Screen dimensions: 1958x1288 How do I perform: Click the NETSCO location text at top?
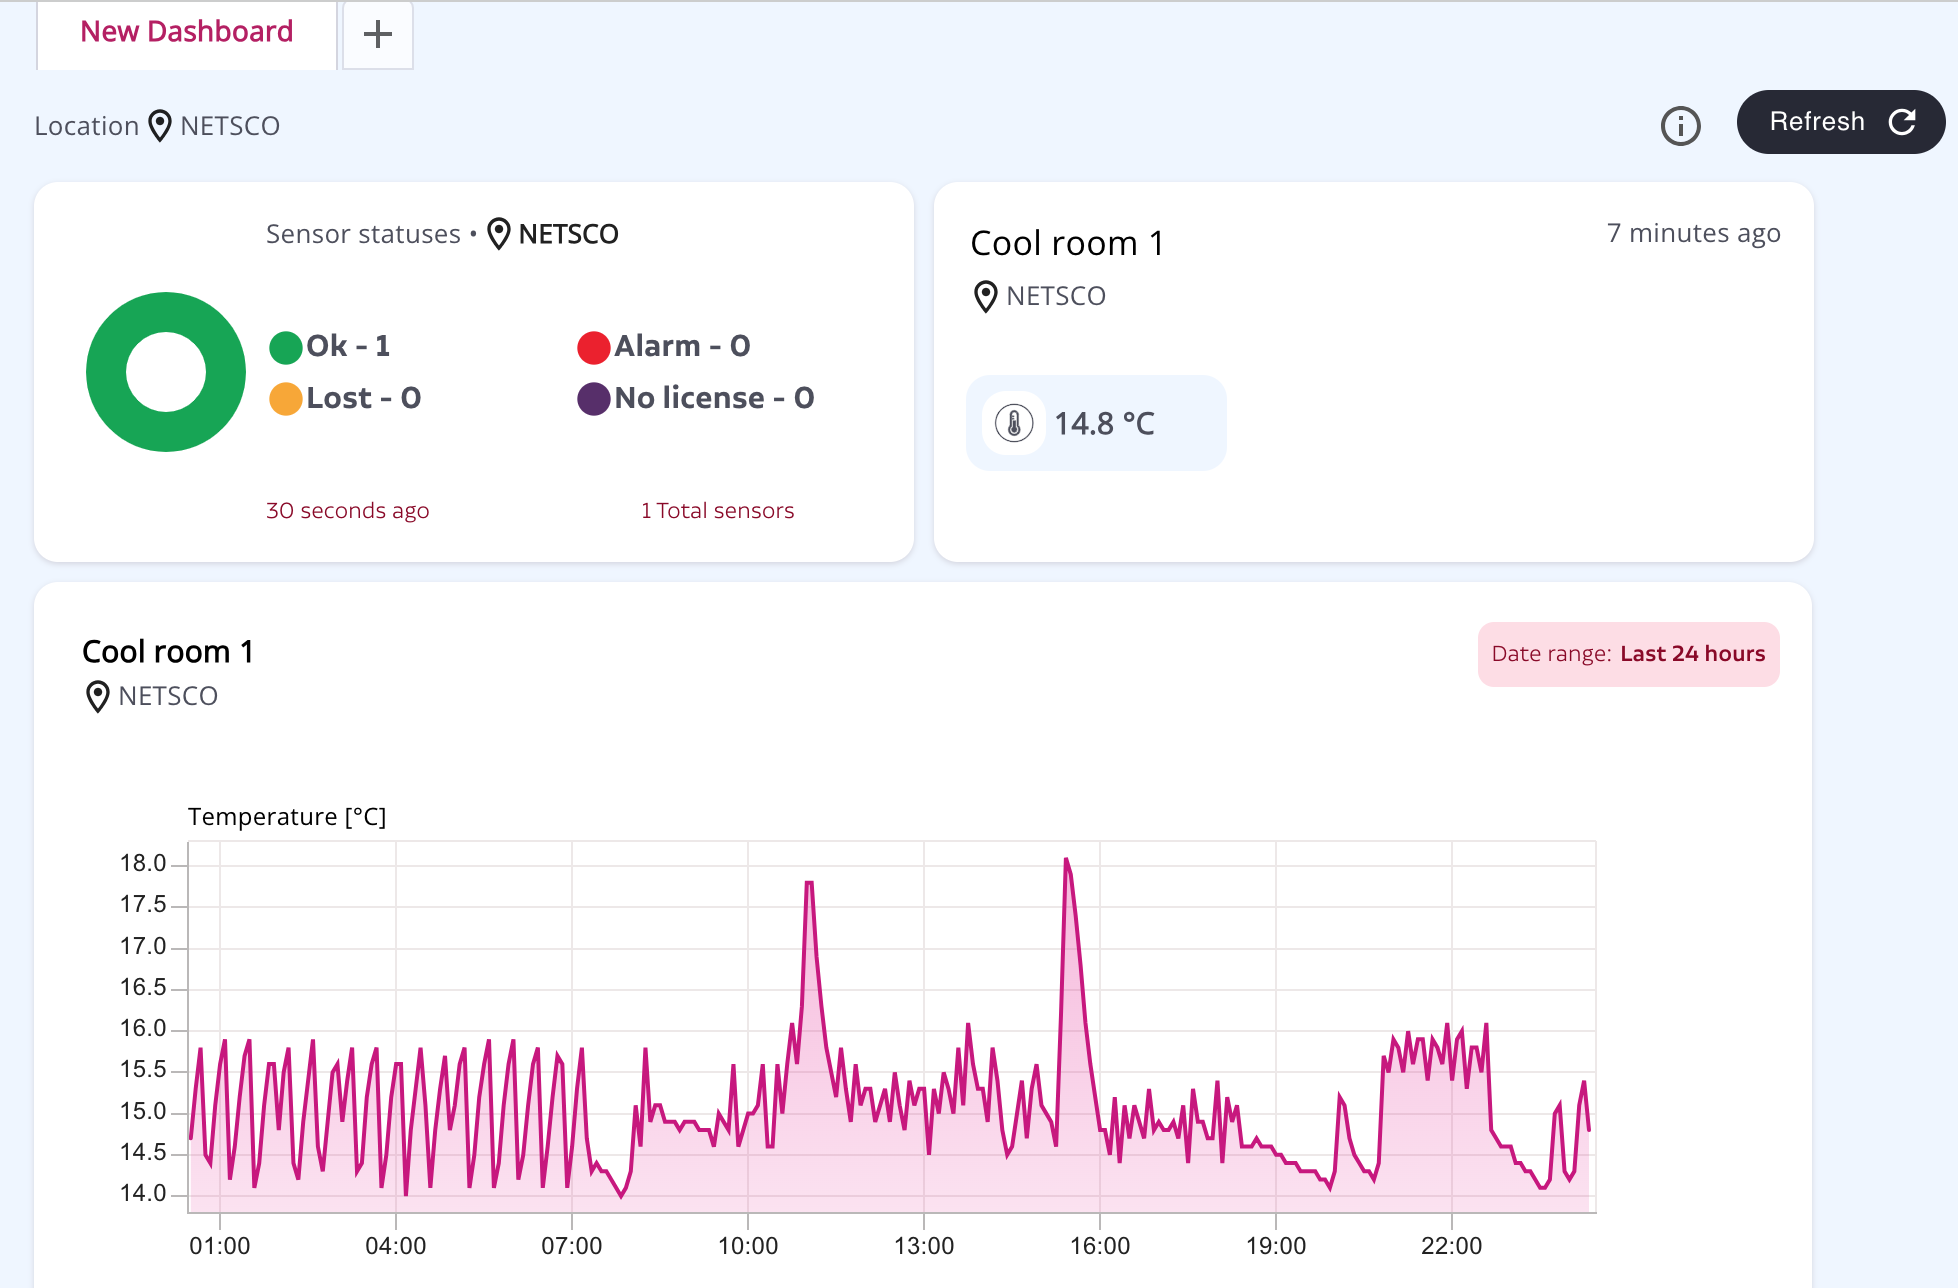tap(230, 126)
